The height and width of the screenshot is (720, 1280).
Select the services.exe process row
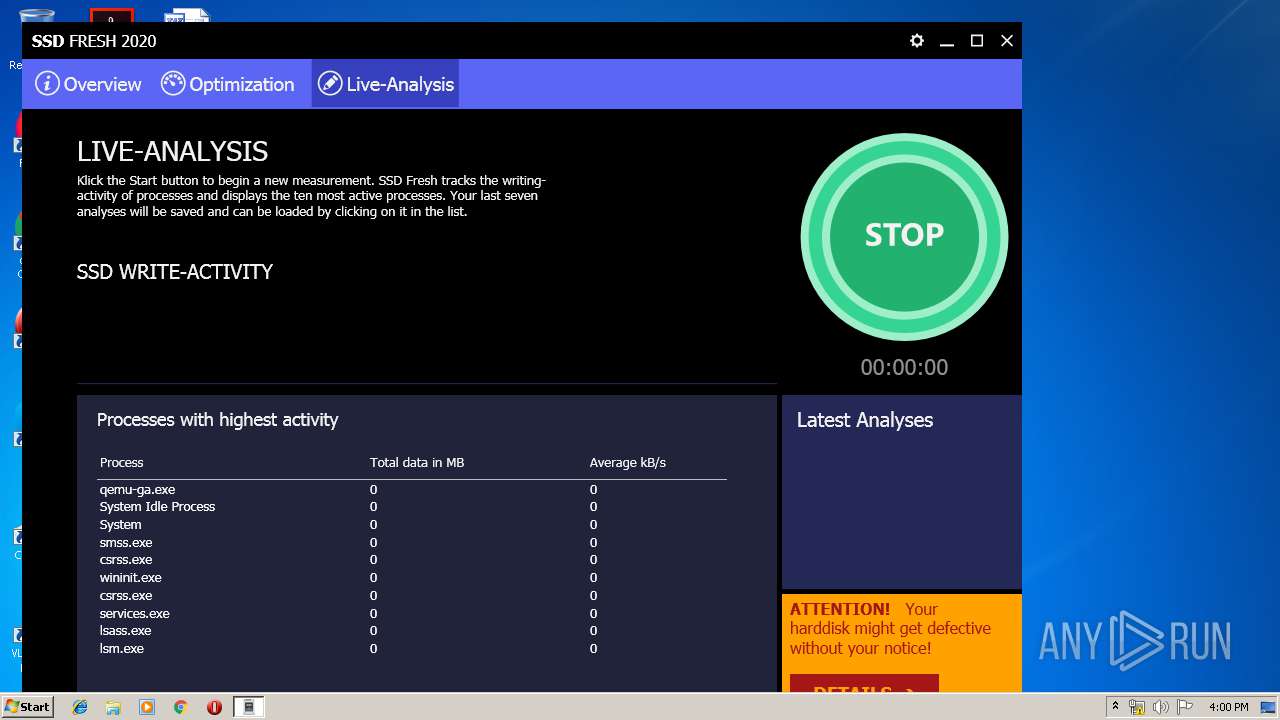[x=411, y=614]
